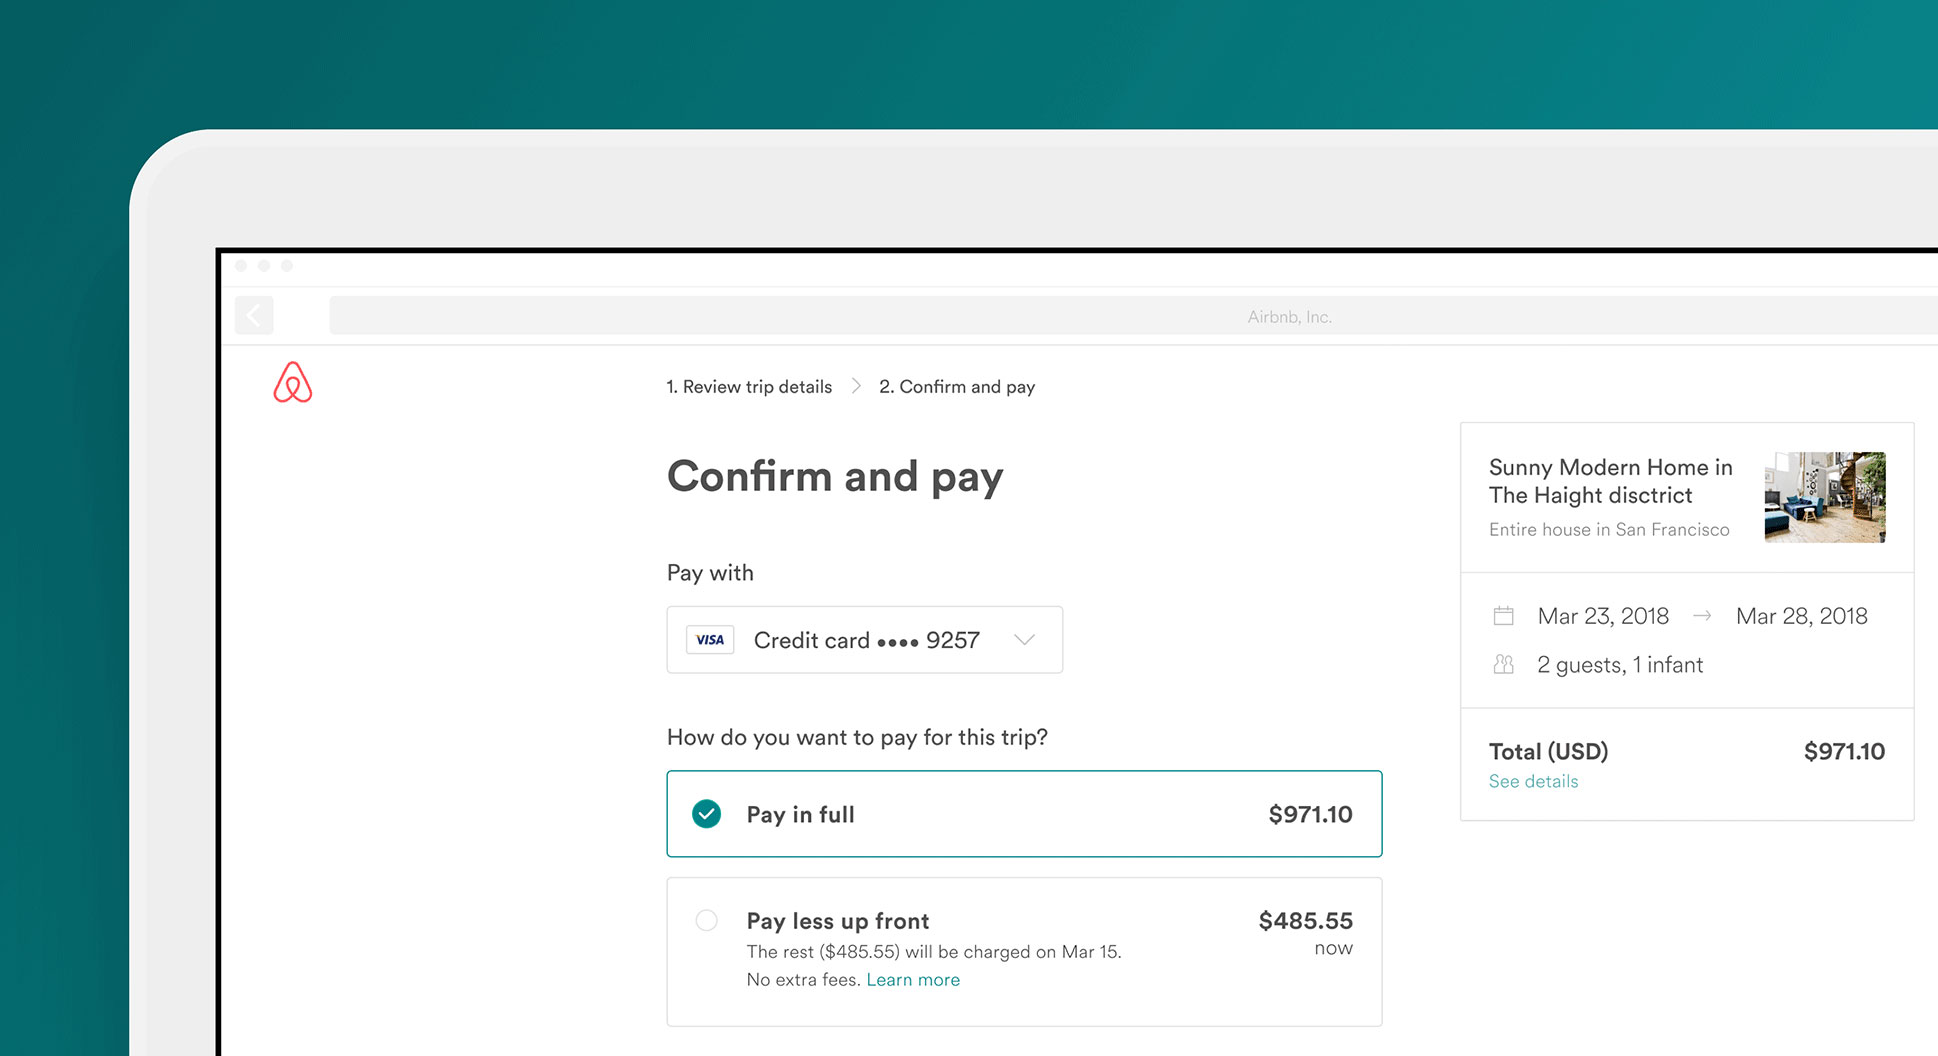Click the guests icon in summary card
The height and width of the screenshot is (1056, 1938).
(1503, 665)
